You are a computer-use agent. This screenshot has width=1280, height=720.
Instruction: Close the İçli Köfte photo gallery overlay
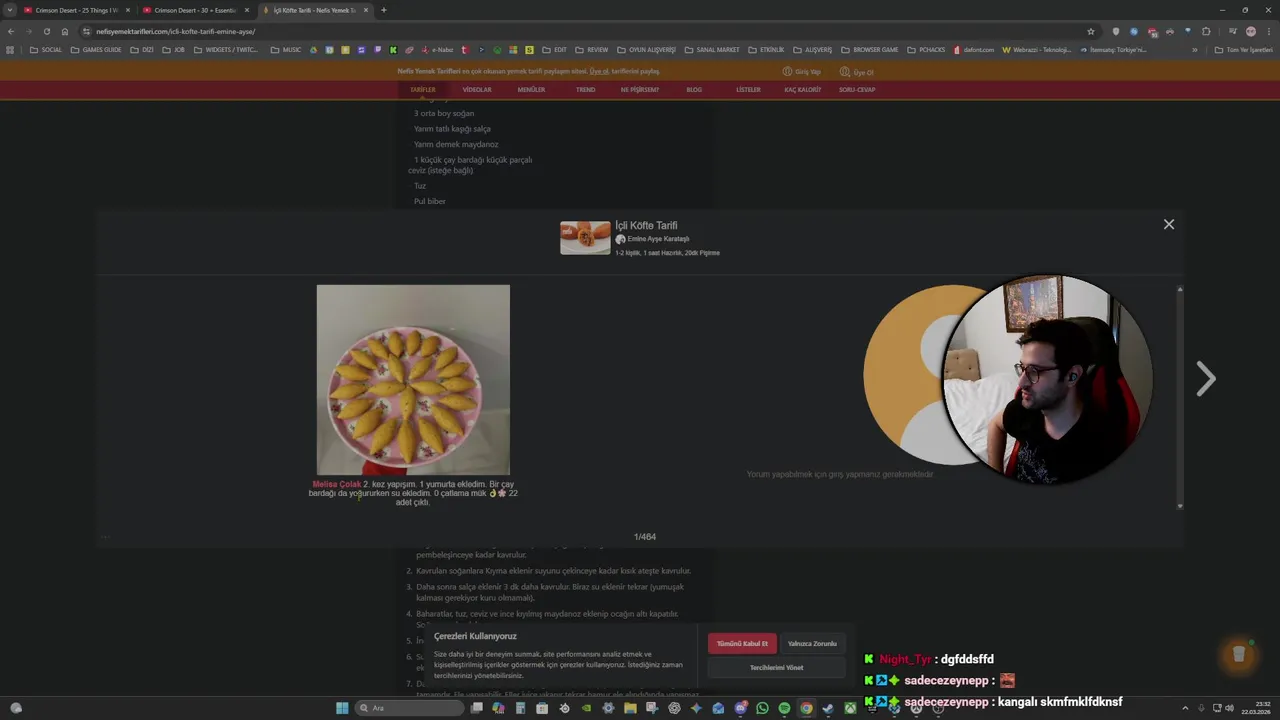(x=1168, y=224)
